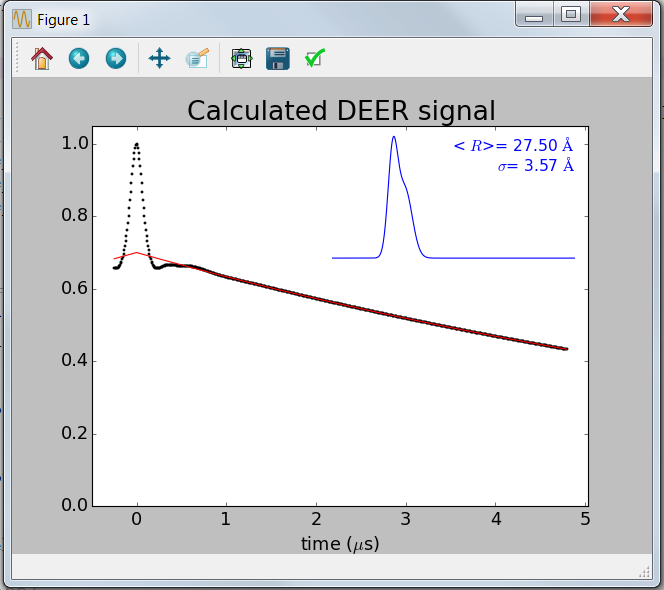Open axis parameters editor with green checkmark

[x=315, y=59]
